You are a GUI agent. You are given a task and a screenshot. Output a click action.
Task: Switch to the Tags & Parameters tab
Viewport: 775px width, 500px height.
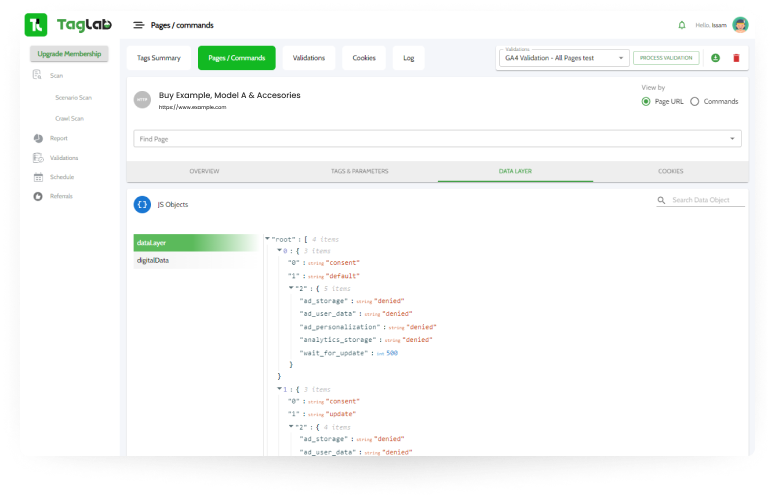pos(360,171)
